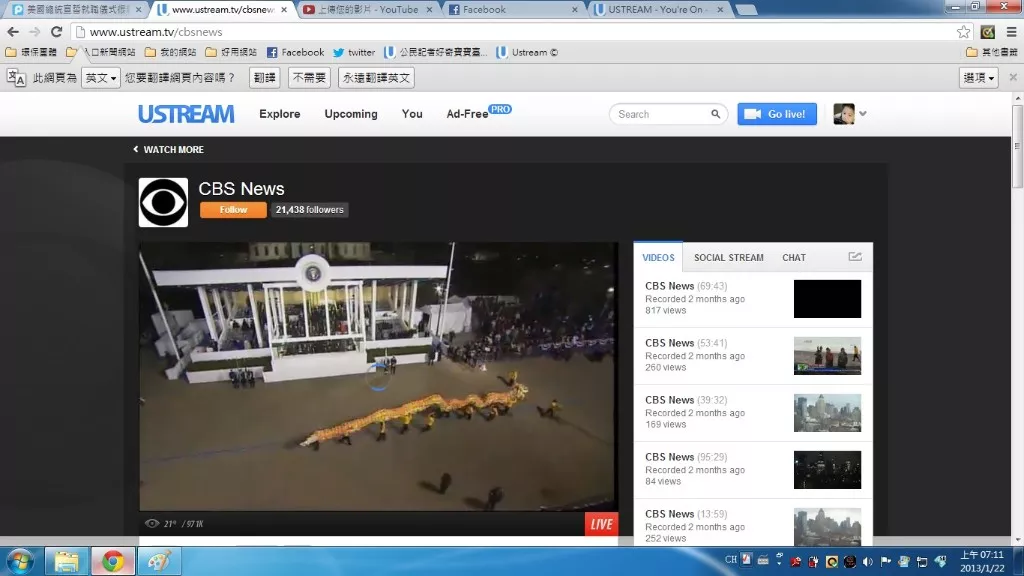Viewport: 1024px width, 576px height.
Task: Click the browser forward arrow
Action: click(35, 31)
